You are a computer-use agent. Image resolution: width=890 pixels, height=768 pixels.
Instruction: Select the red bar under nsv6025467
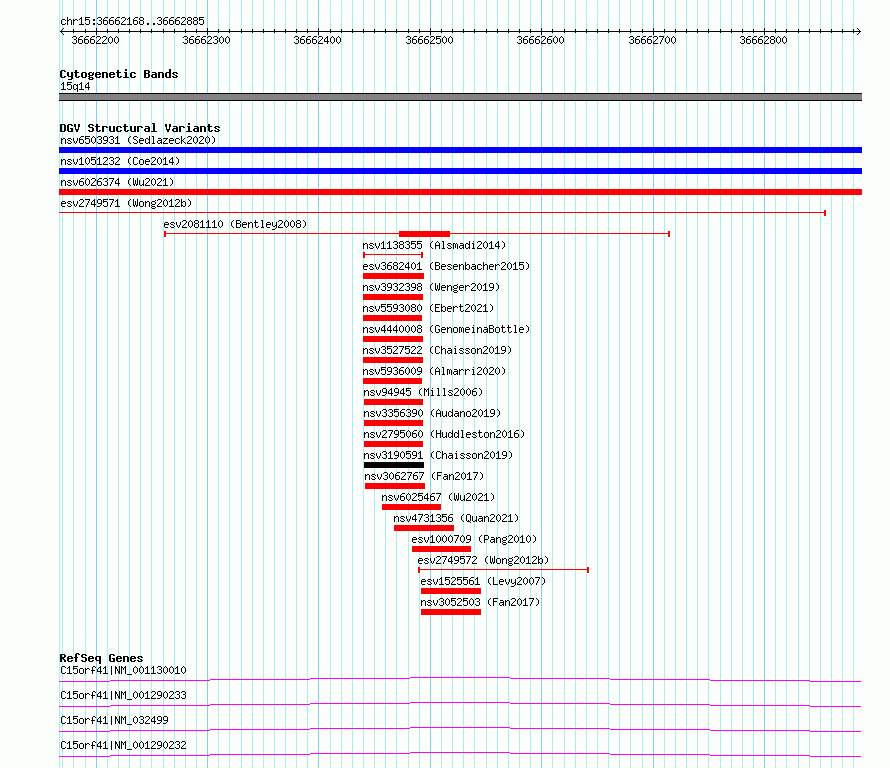[412, 507]
